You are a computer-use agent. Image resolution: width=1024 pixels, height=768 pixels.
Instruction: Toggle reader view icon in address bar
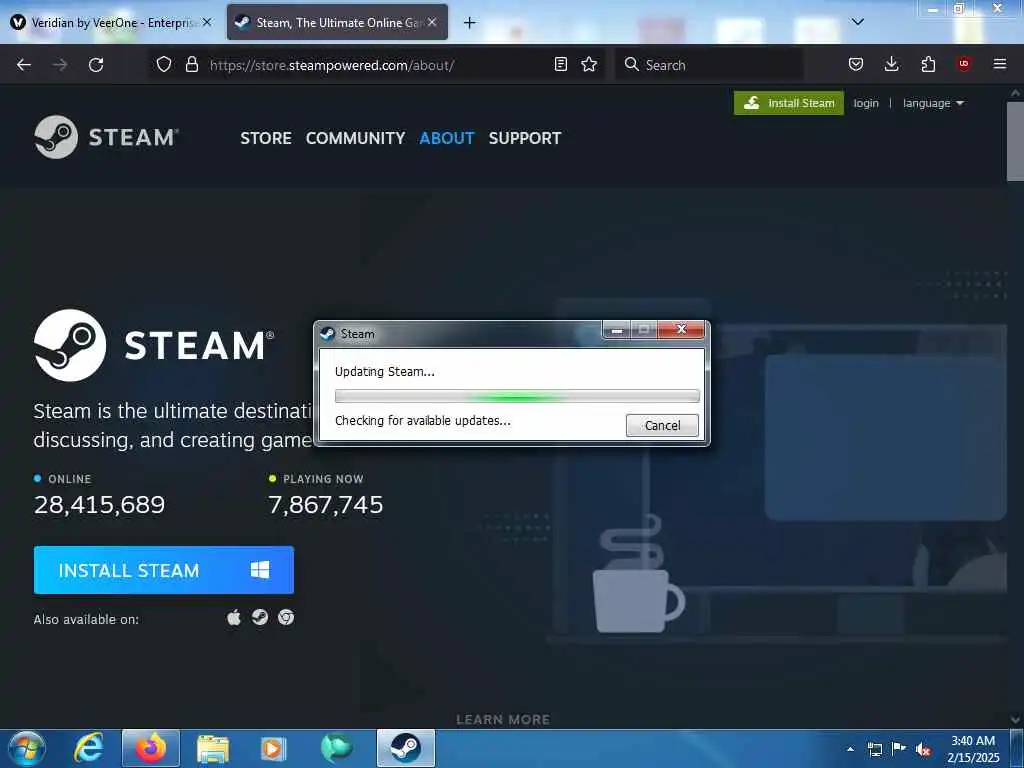pyautogui.click(x=560, y=64)
